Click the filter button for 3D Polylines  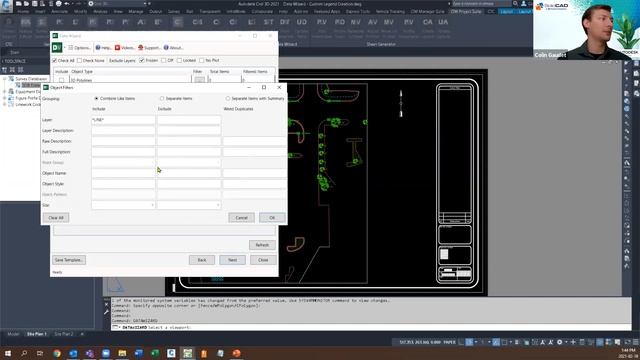(x=199, y=80)
